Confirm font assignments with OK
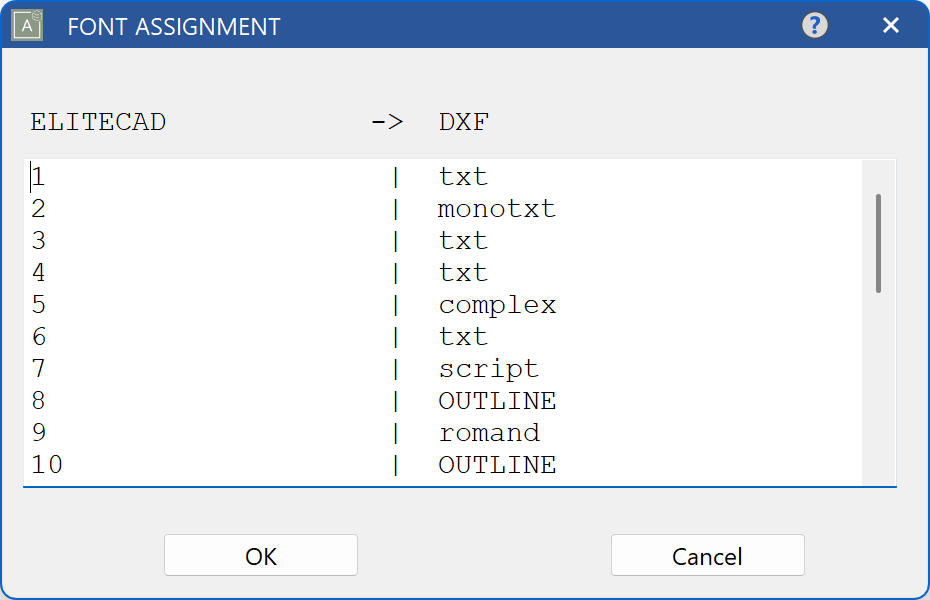930x600 pixels. [260, 555]
